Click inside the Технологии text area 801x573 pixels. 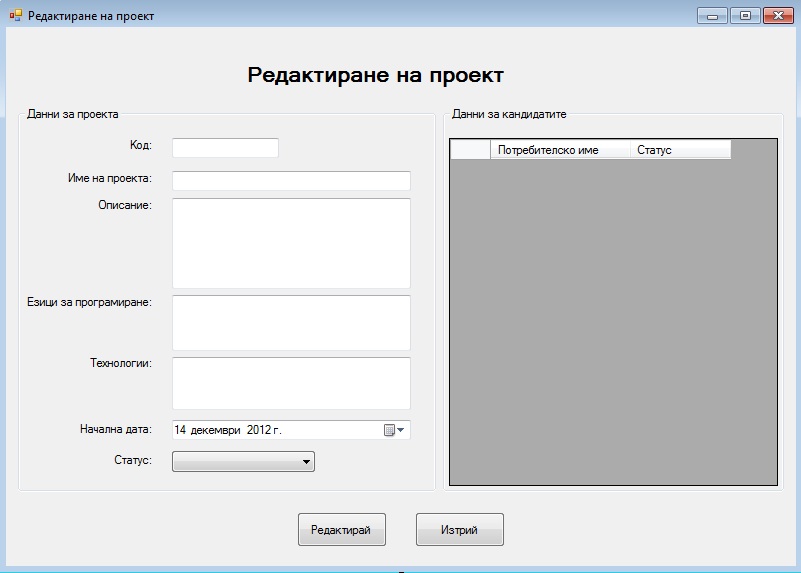click(291, 384)
